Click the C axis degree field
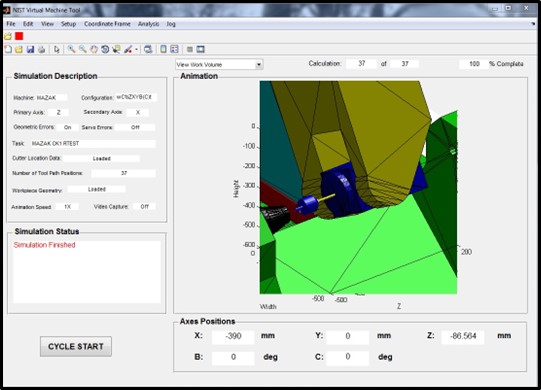Viewport: 541px width, 390px height. (348, 357)
